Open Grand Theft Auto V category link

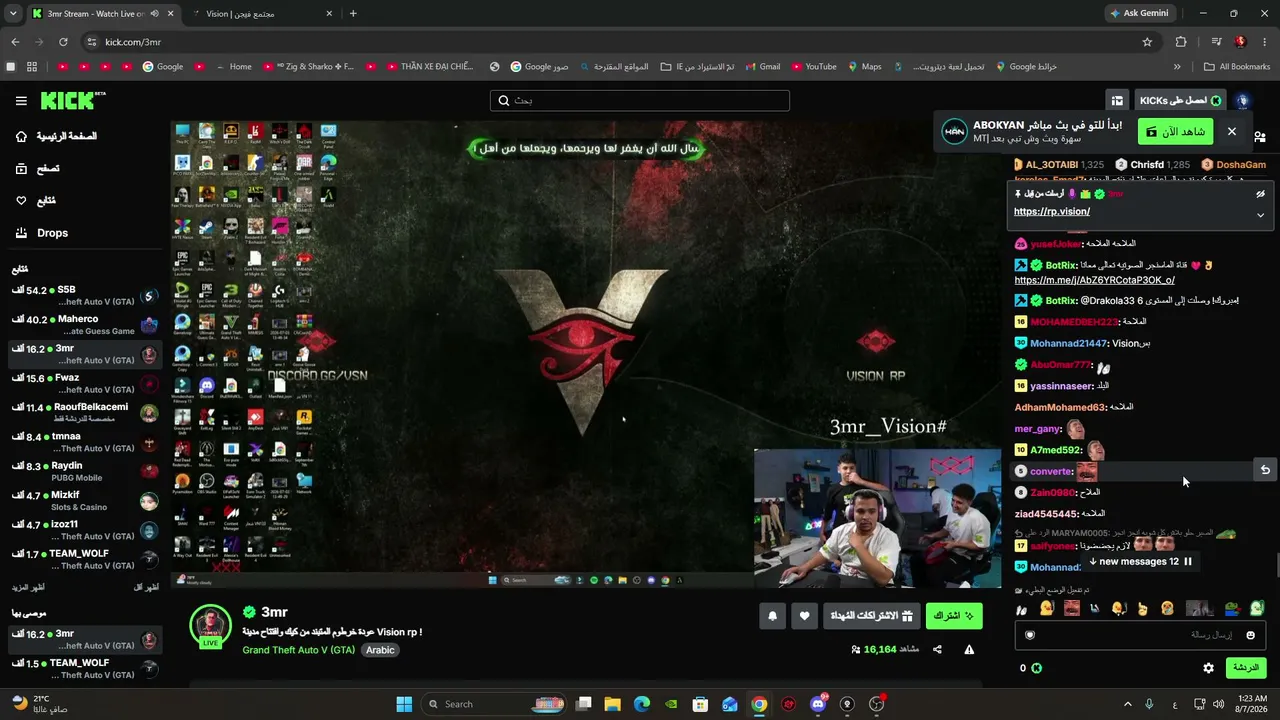[x=298, y=650]
